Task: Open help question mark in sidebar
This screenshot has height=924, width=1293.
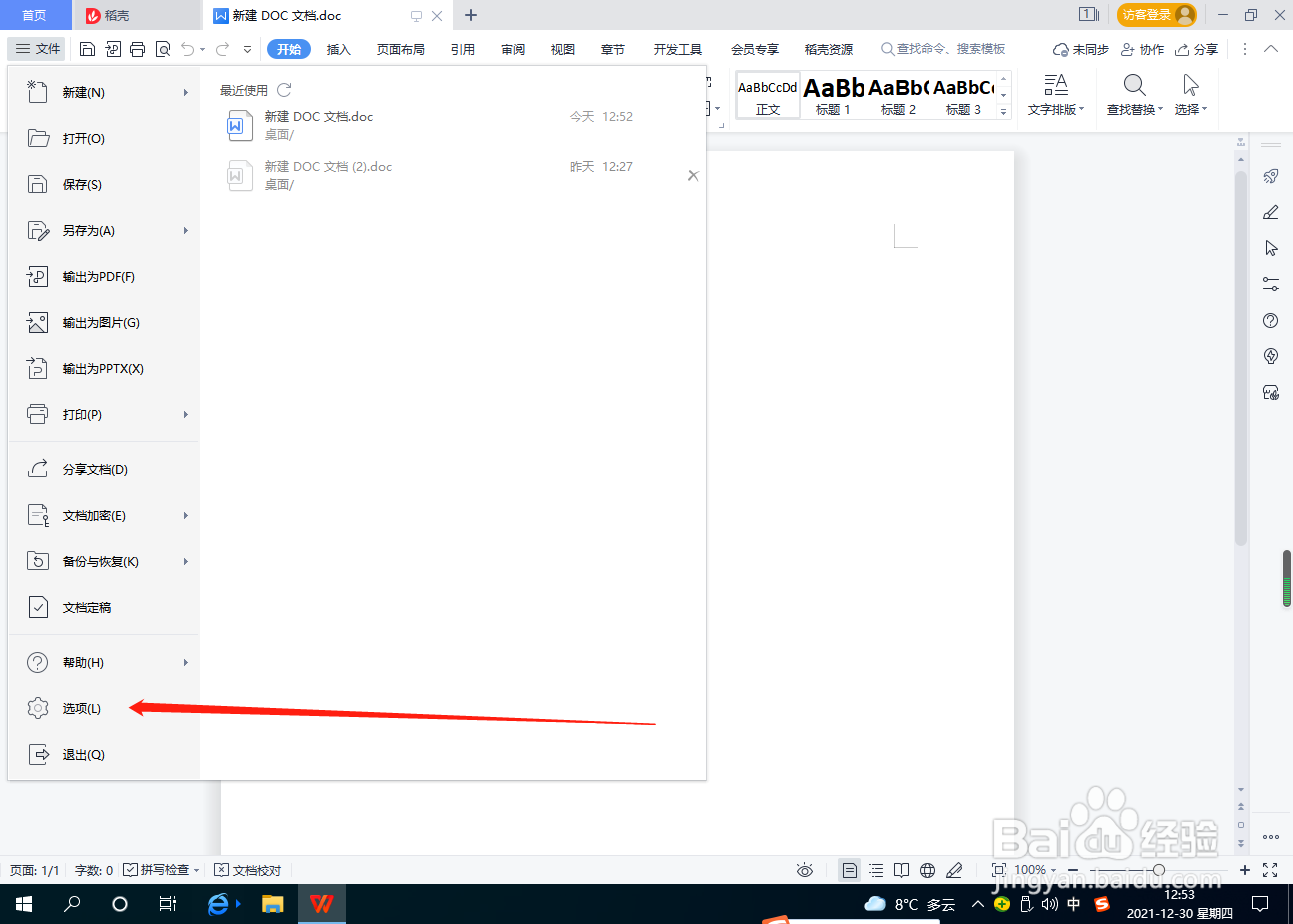Action: coord(1271,320)
